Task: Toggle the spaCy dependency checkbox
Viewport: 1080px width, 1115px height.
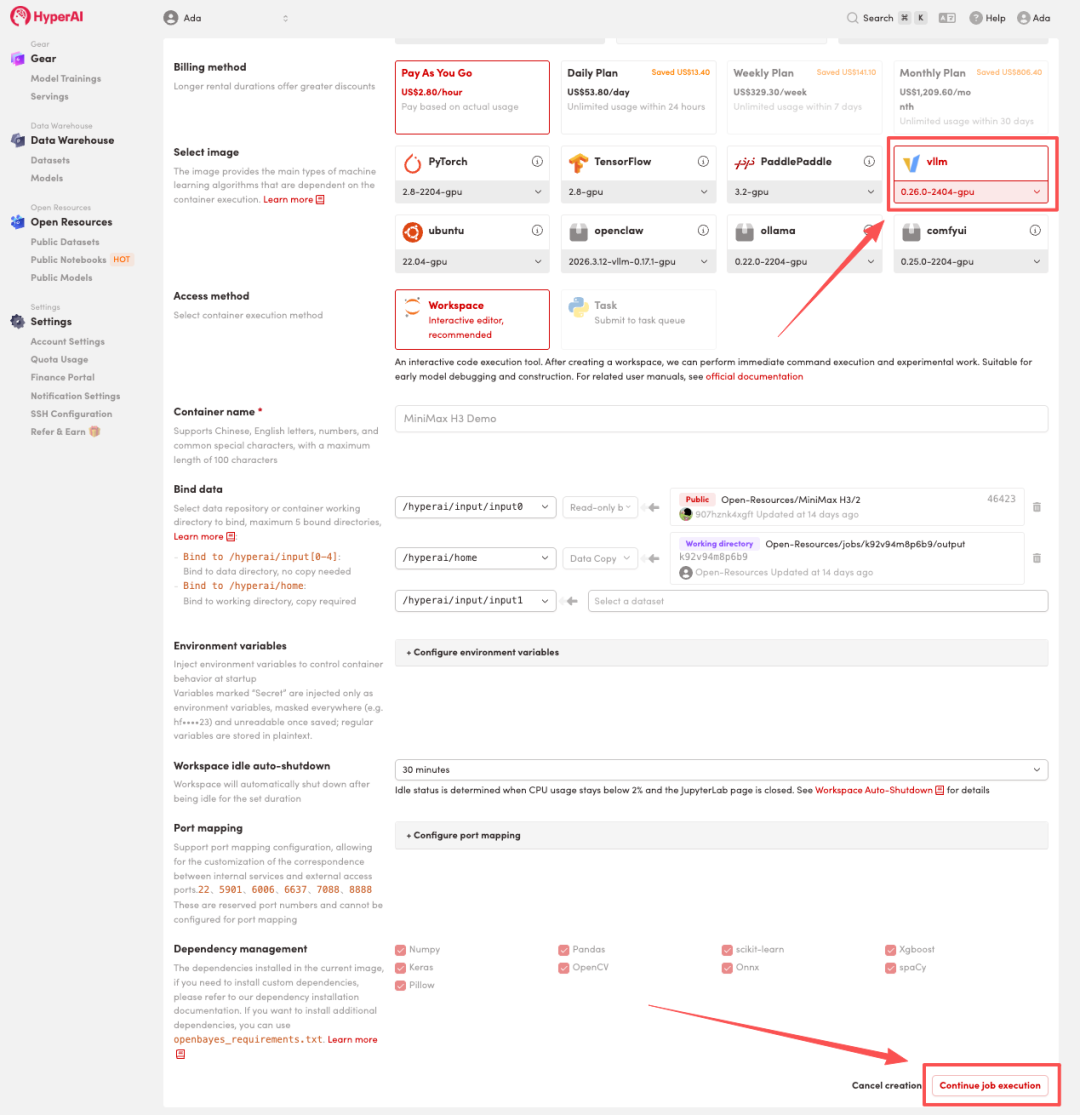Action: [x=890, y=968]
